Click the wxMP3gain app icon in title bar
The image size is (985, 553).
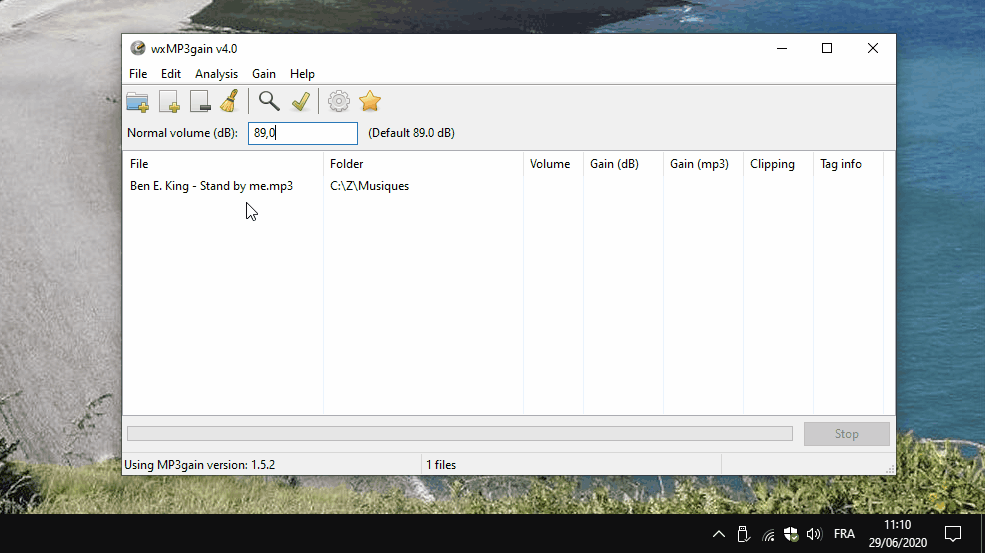tap(138, 48)
